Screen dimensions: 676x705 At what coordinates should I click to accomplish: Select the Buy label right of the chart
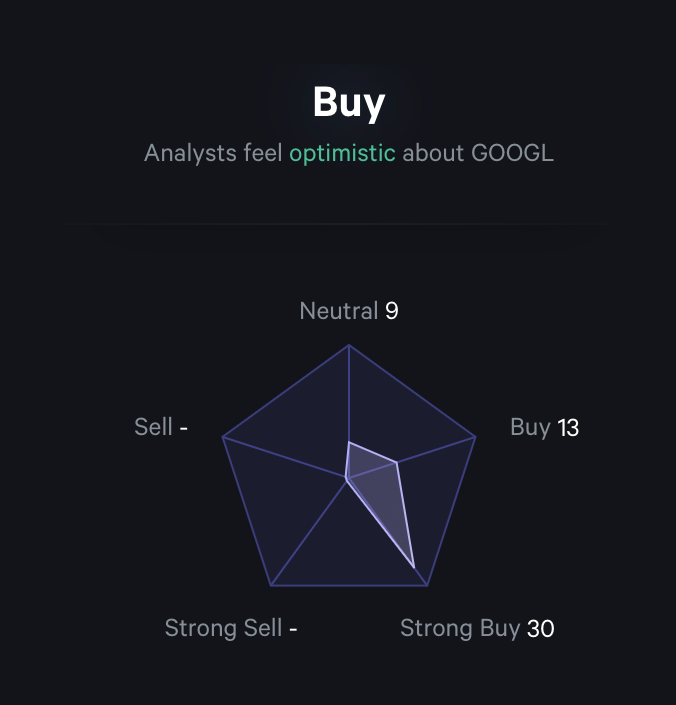(530, 428)
